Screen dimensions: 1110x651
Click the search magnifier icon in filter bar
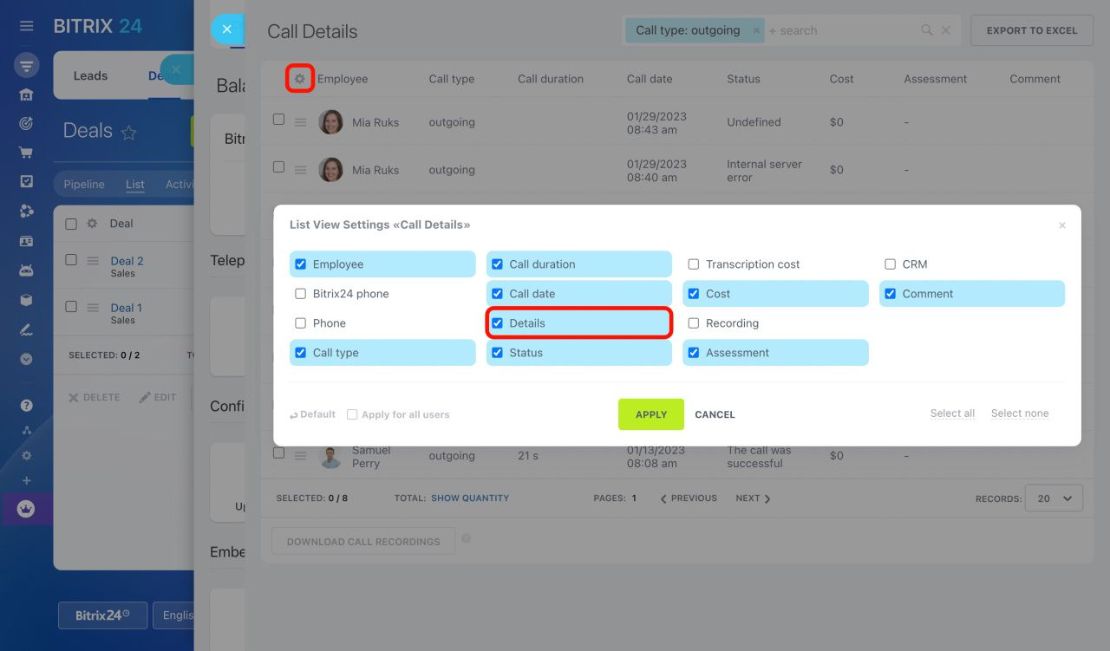click(927, 30)
